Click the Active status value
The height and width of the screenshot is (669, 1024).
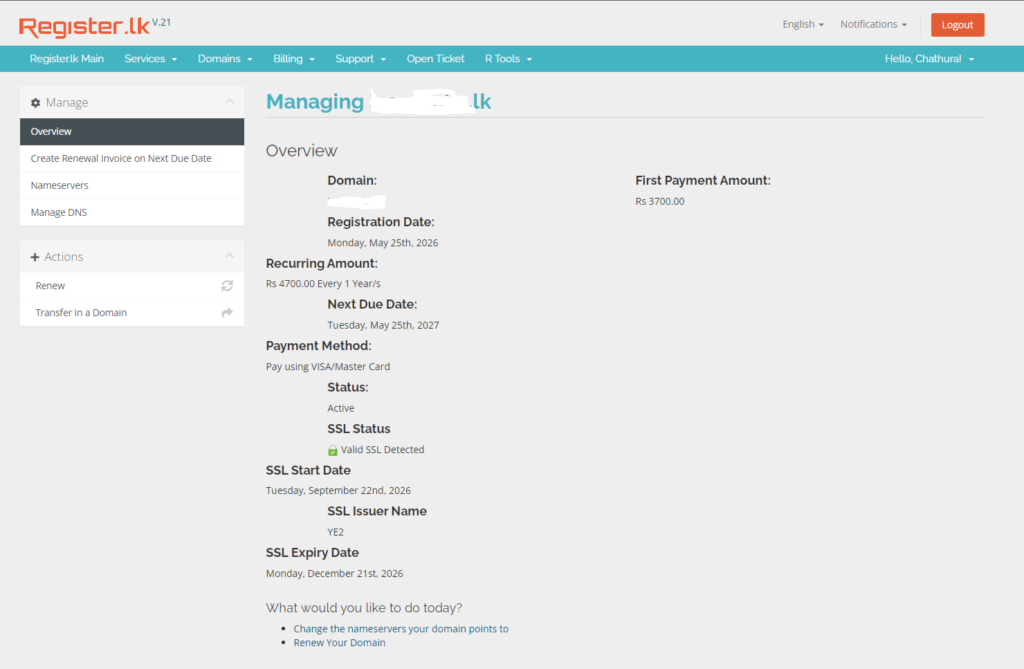pos(341,408)
